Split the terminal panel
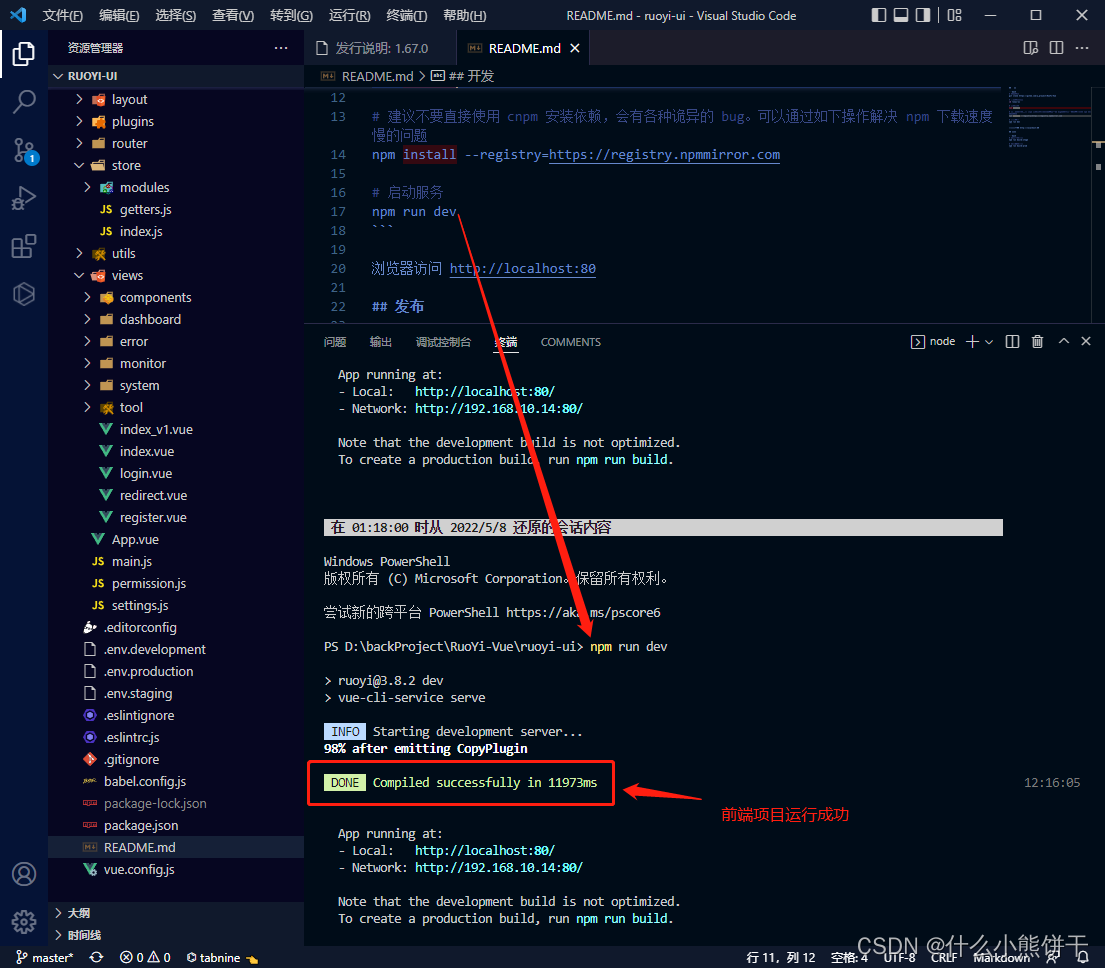Screen dimensions: 1105x968 pos(1012,342)
